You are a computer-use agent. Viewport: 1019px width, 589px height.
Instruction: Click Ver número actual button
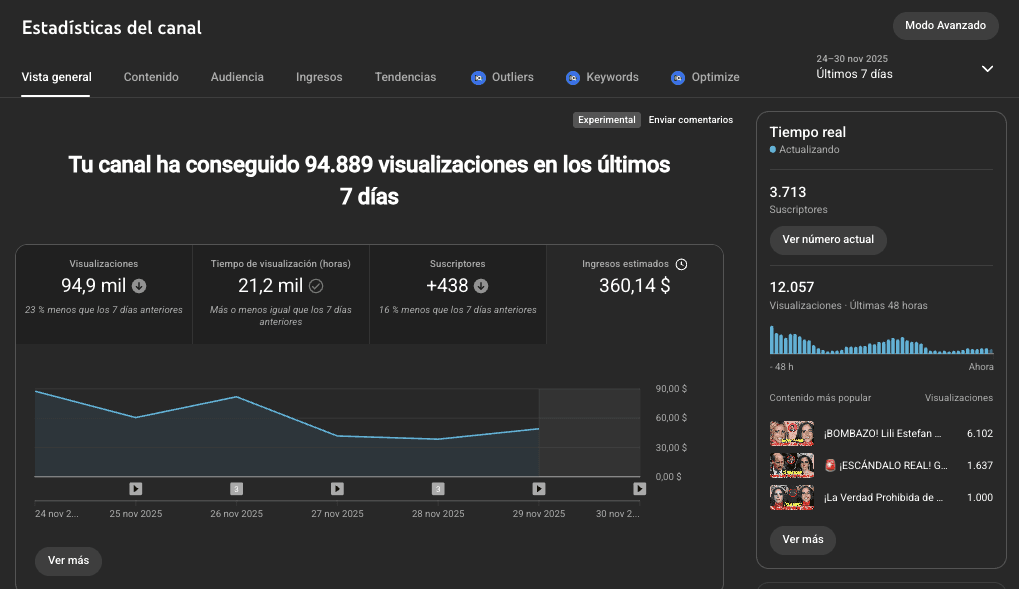828,239
